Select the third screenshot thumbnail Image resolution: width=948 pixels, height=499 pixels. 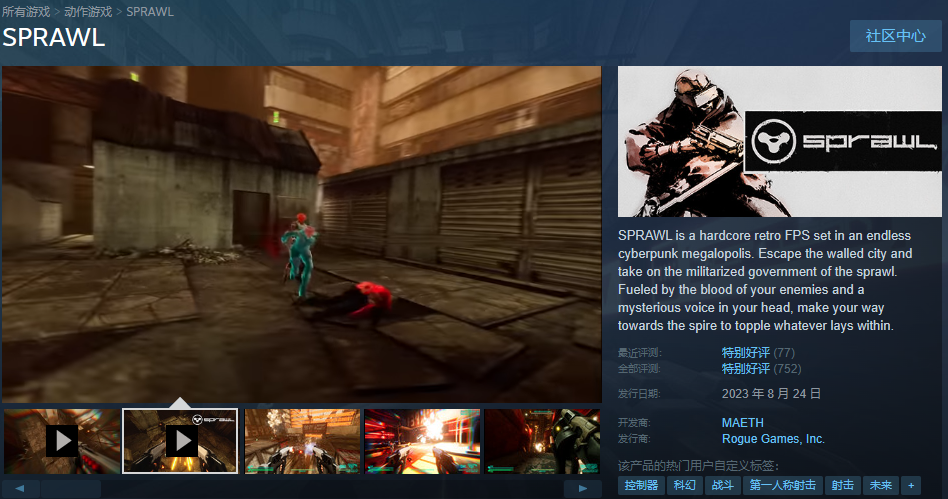click(302, 441)
